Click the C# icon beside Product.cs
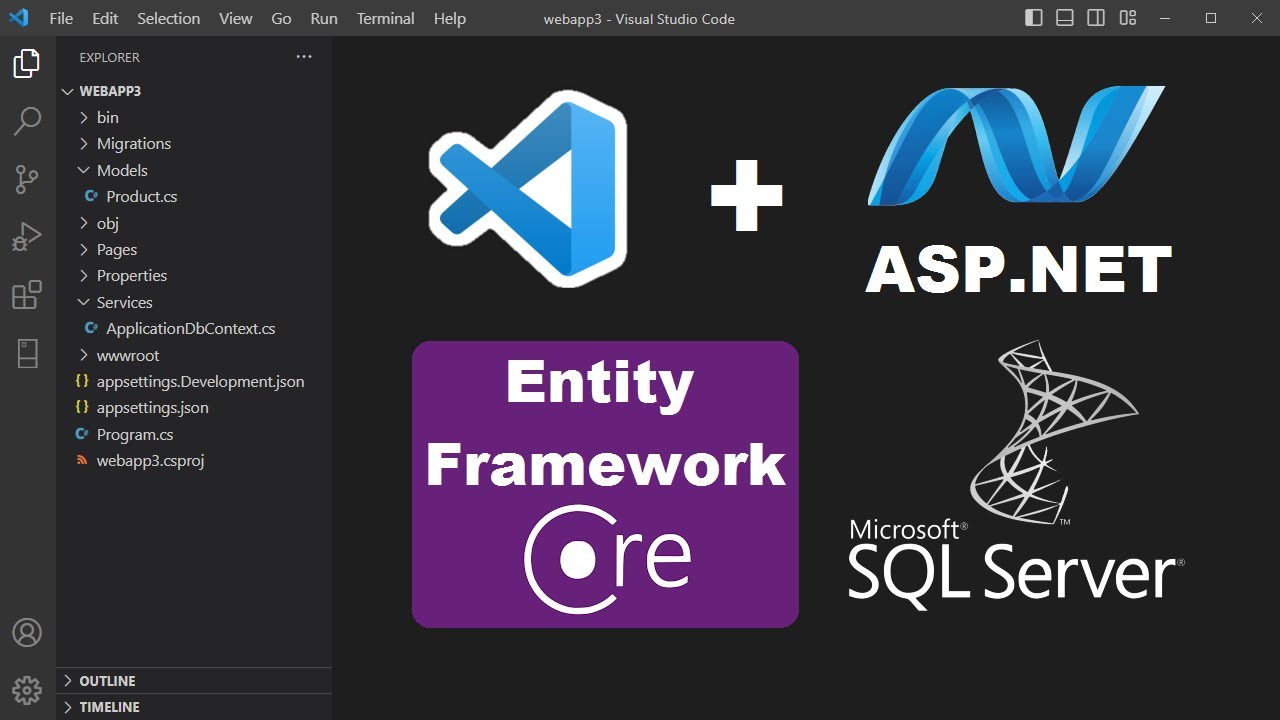 (92, 196)
